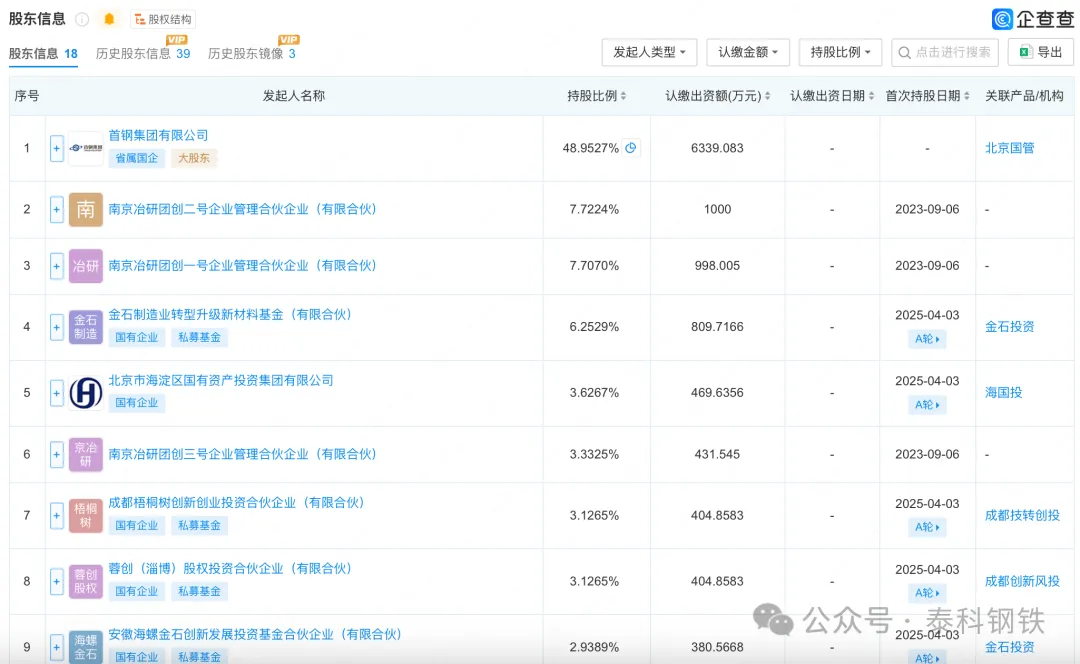Open the 北京国管 related institution link
The width and height of the screenshot is (1080, 664).
coord(1009,148)
